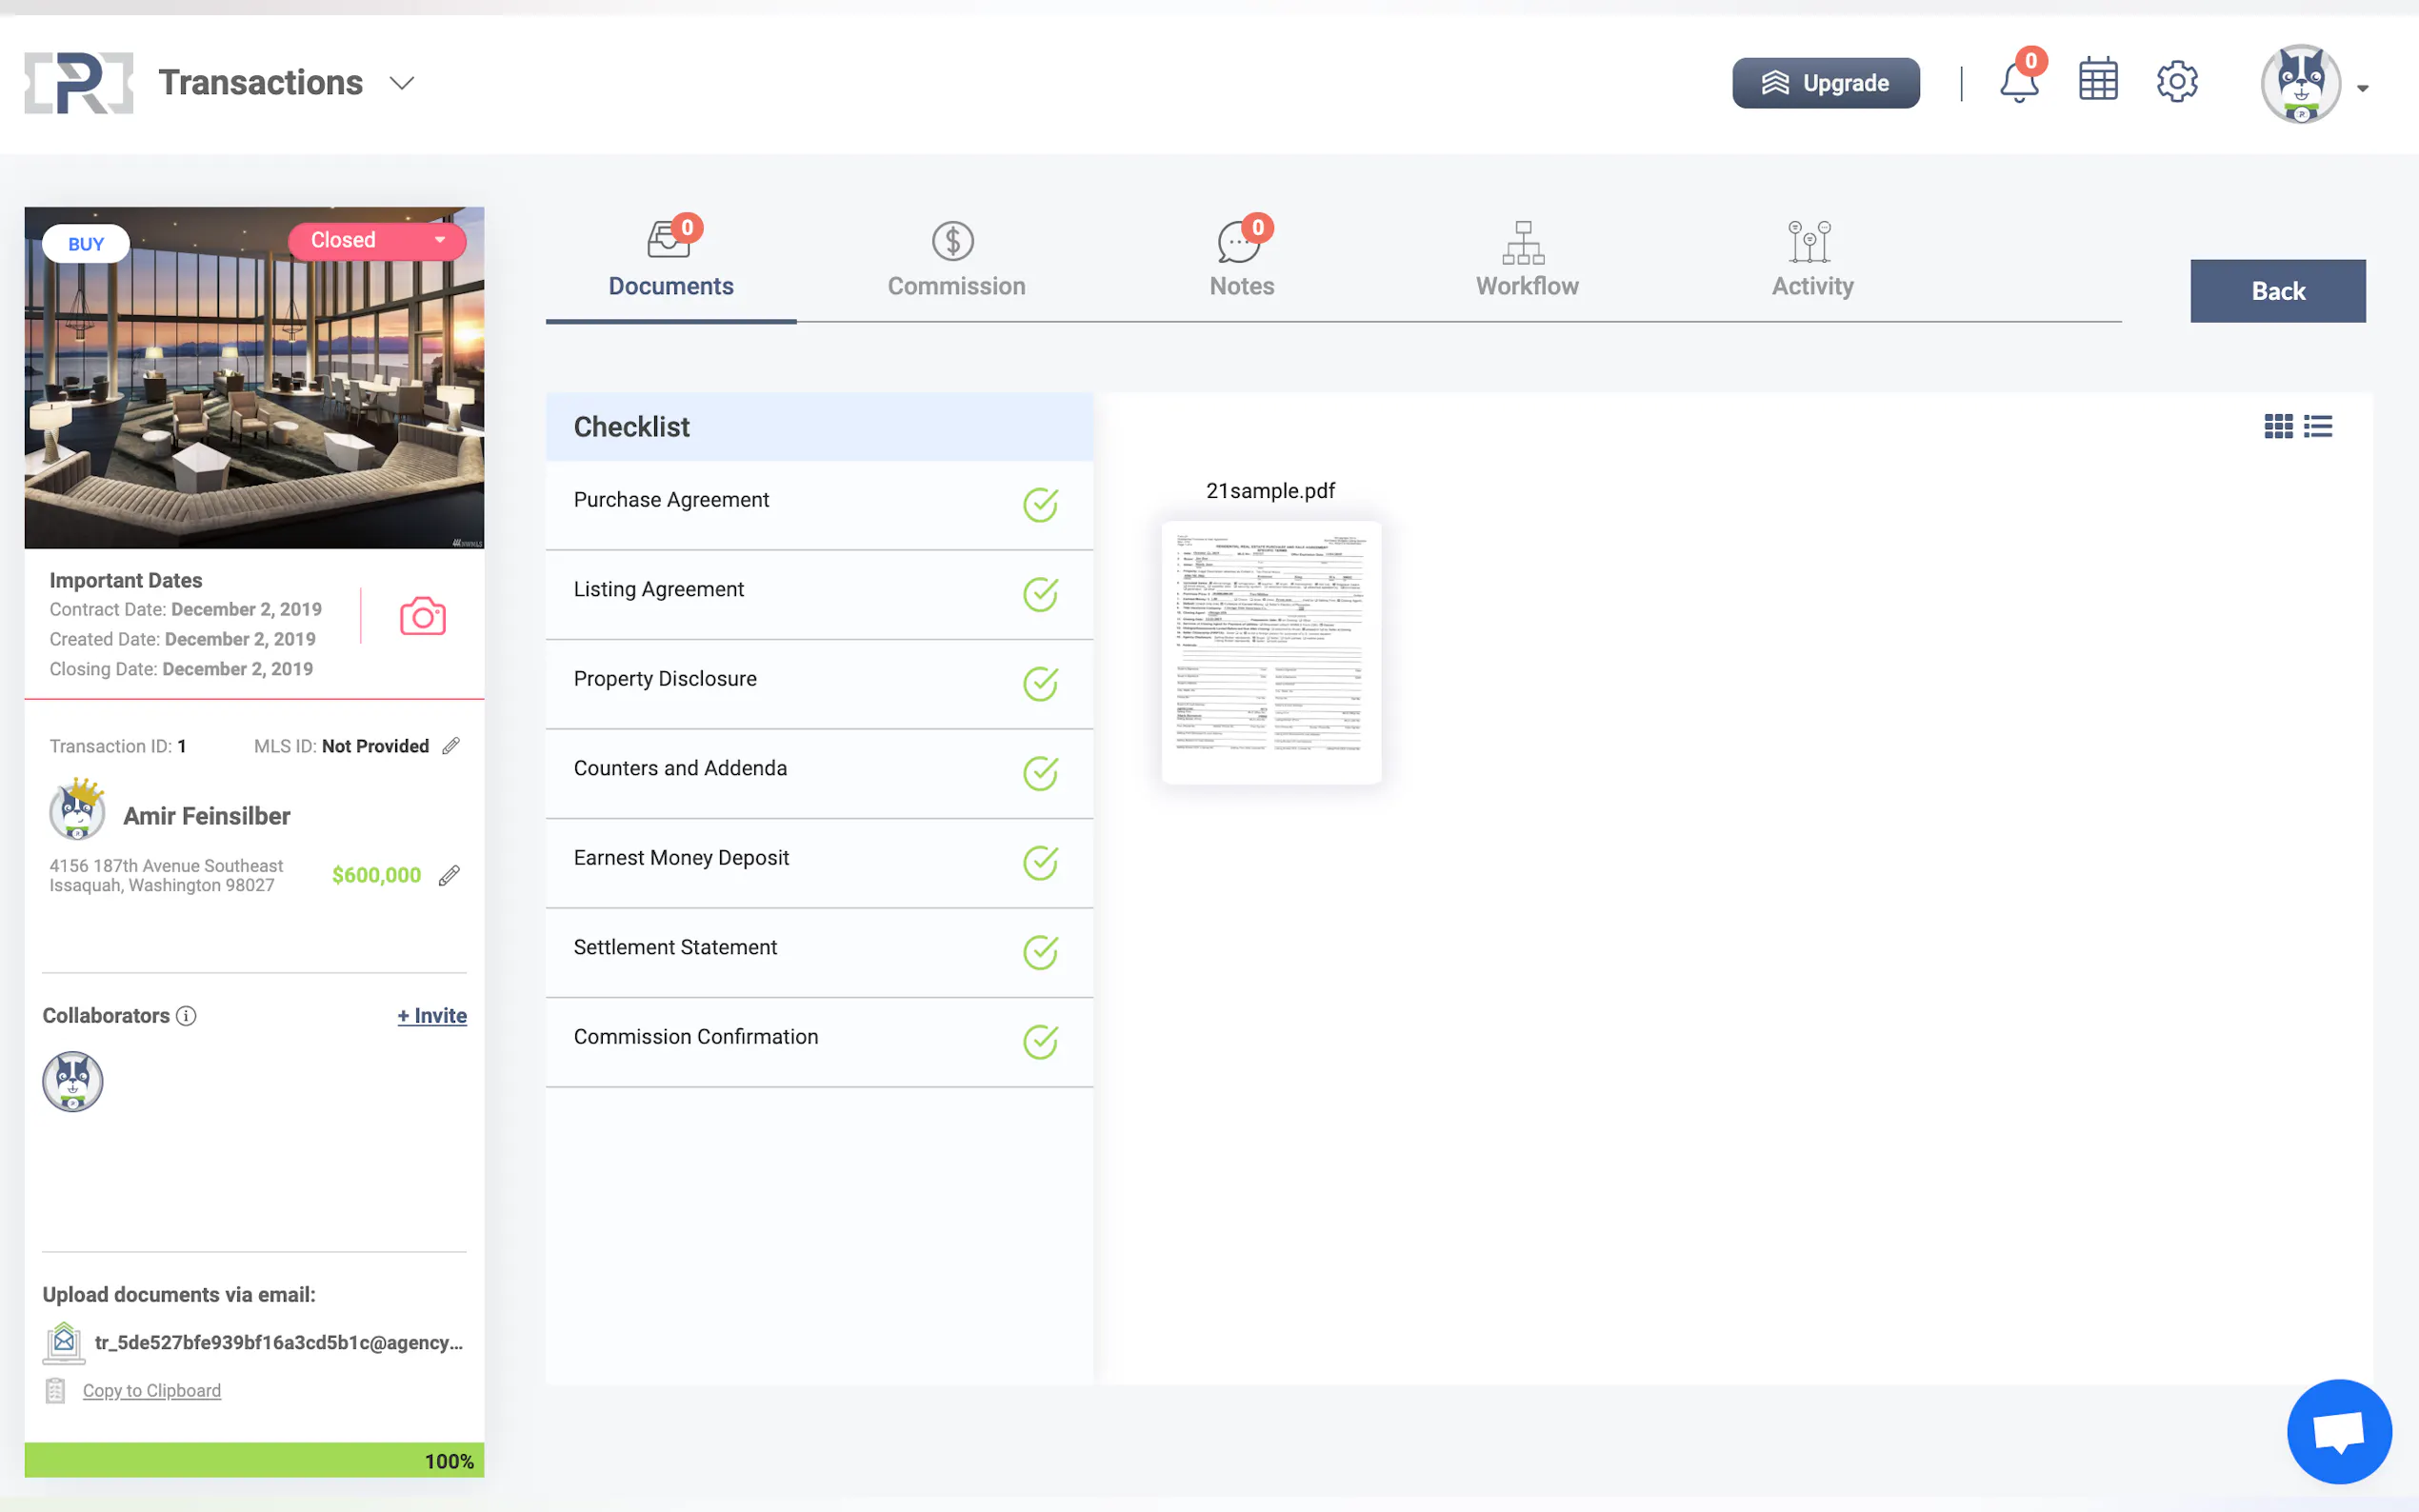
Task: Click the property photo image
Action: click(254, 378)
